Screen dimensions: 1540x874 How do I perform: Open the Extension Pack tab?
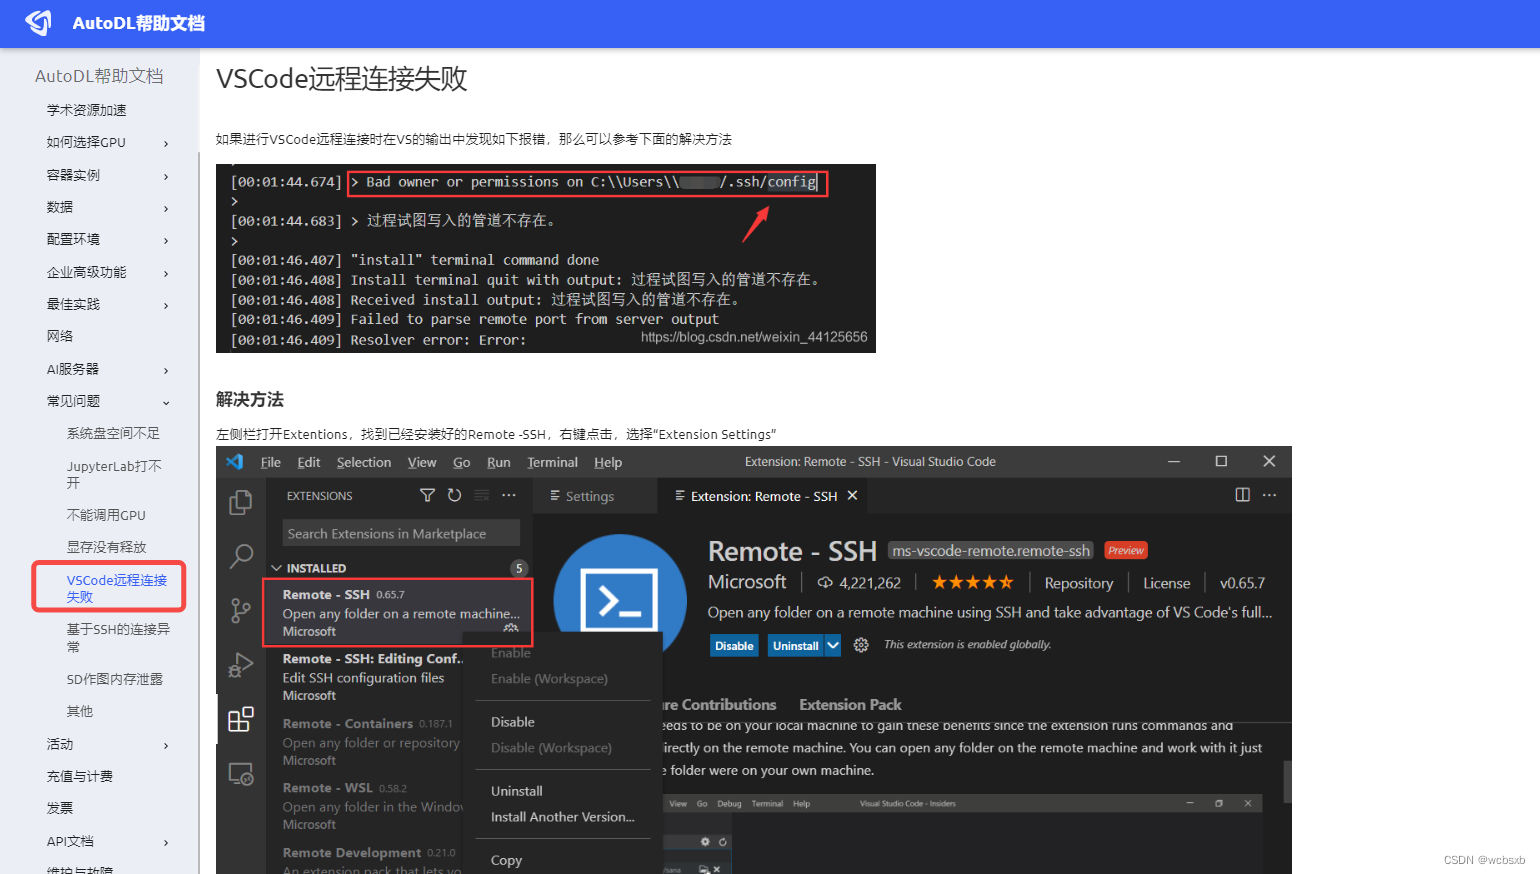pos(850,704)
